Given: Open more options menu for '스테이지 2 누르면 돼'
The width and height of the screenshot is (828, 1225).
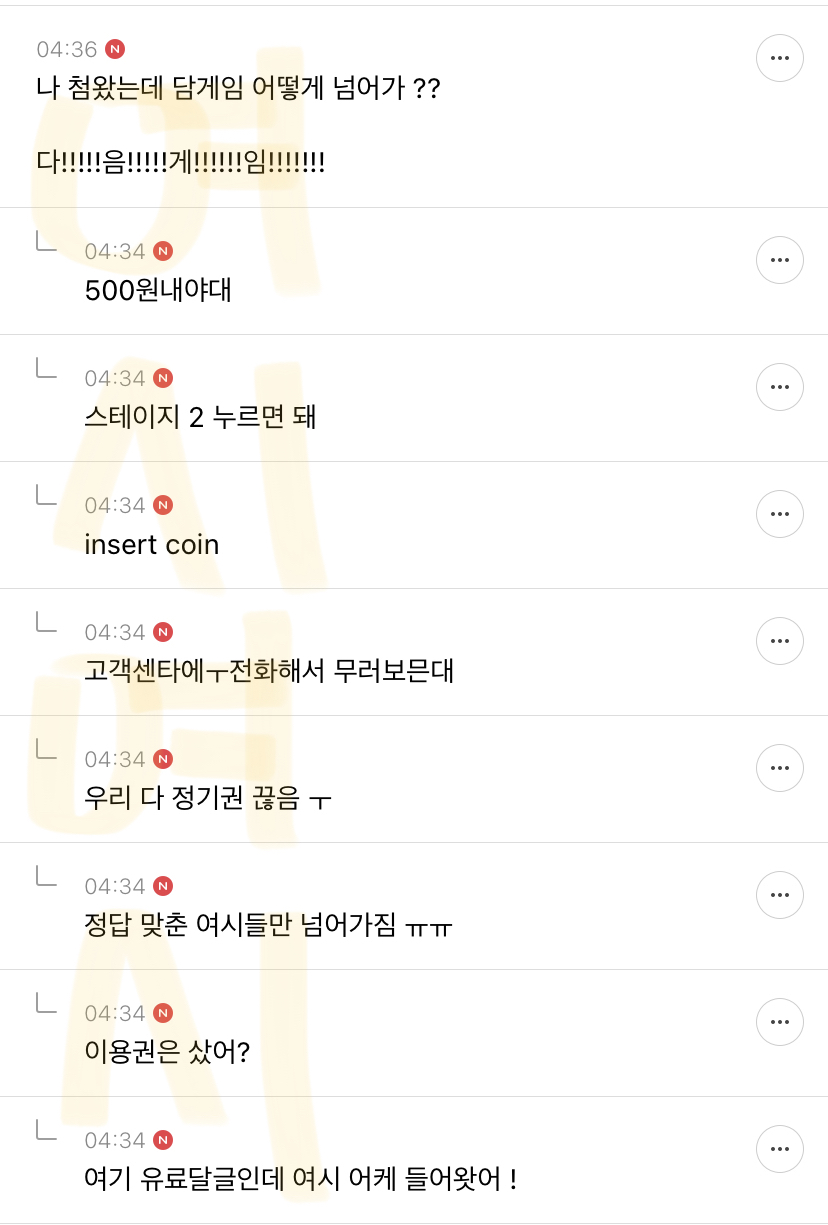Looking at the screenshot, I should (x=779, y=387).
